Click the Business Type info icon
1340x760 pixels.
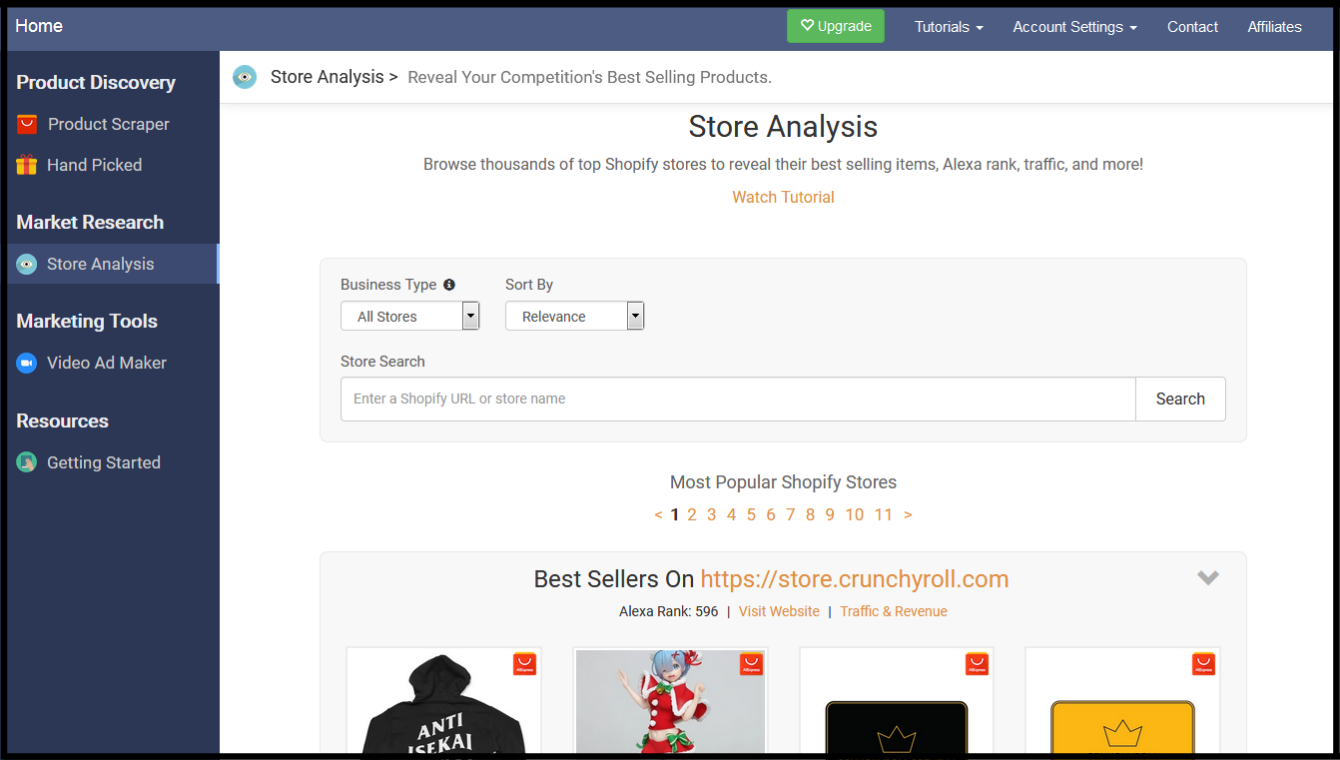coord(449,285)
